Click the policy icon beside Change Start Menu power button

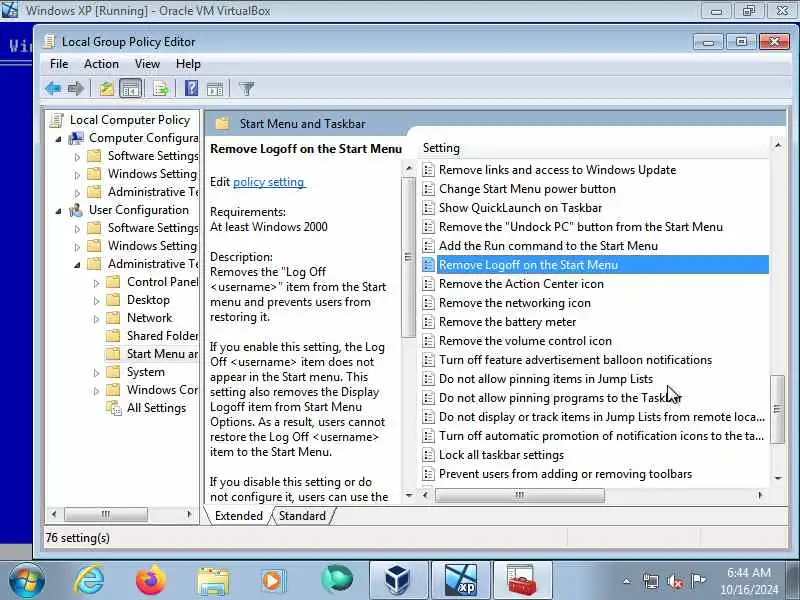click(x=429, y=189)
